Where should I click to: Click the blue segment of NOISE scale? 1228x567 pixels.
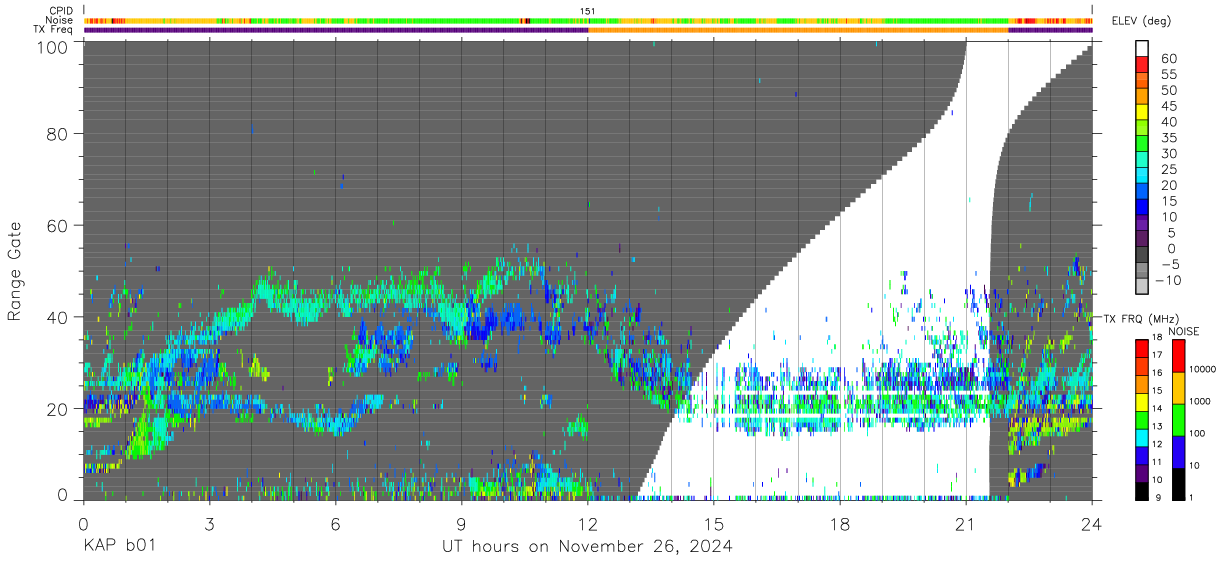pyautogui.click(x=1178, y=451)
